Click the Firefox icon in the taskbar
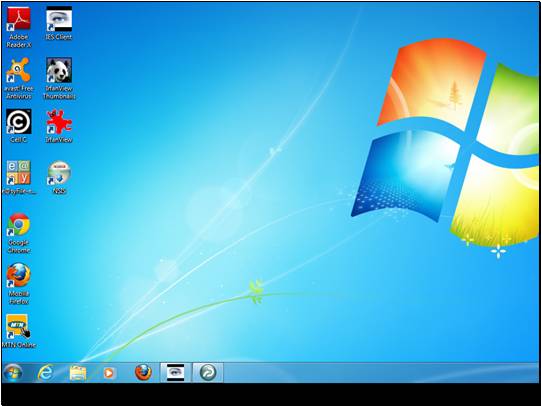The height and width of the screenshot is (406, 541). click(x=143, y=373)
